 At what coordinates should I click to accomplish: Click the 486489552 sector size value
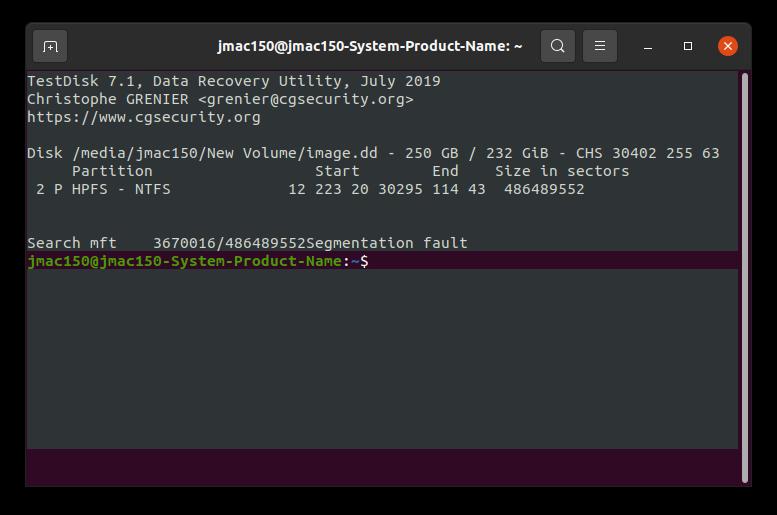pyautogui.click(x=544, y=189)
